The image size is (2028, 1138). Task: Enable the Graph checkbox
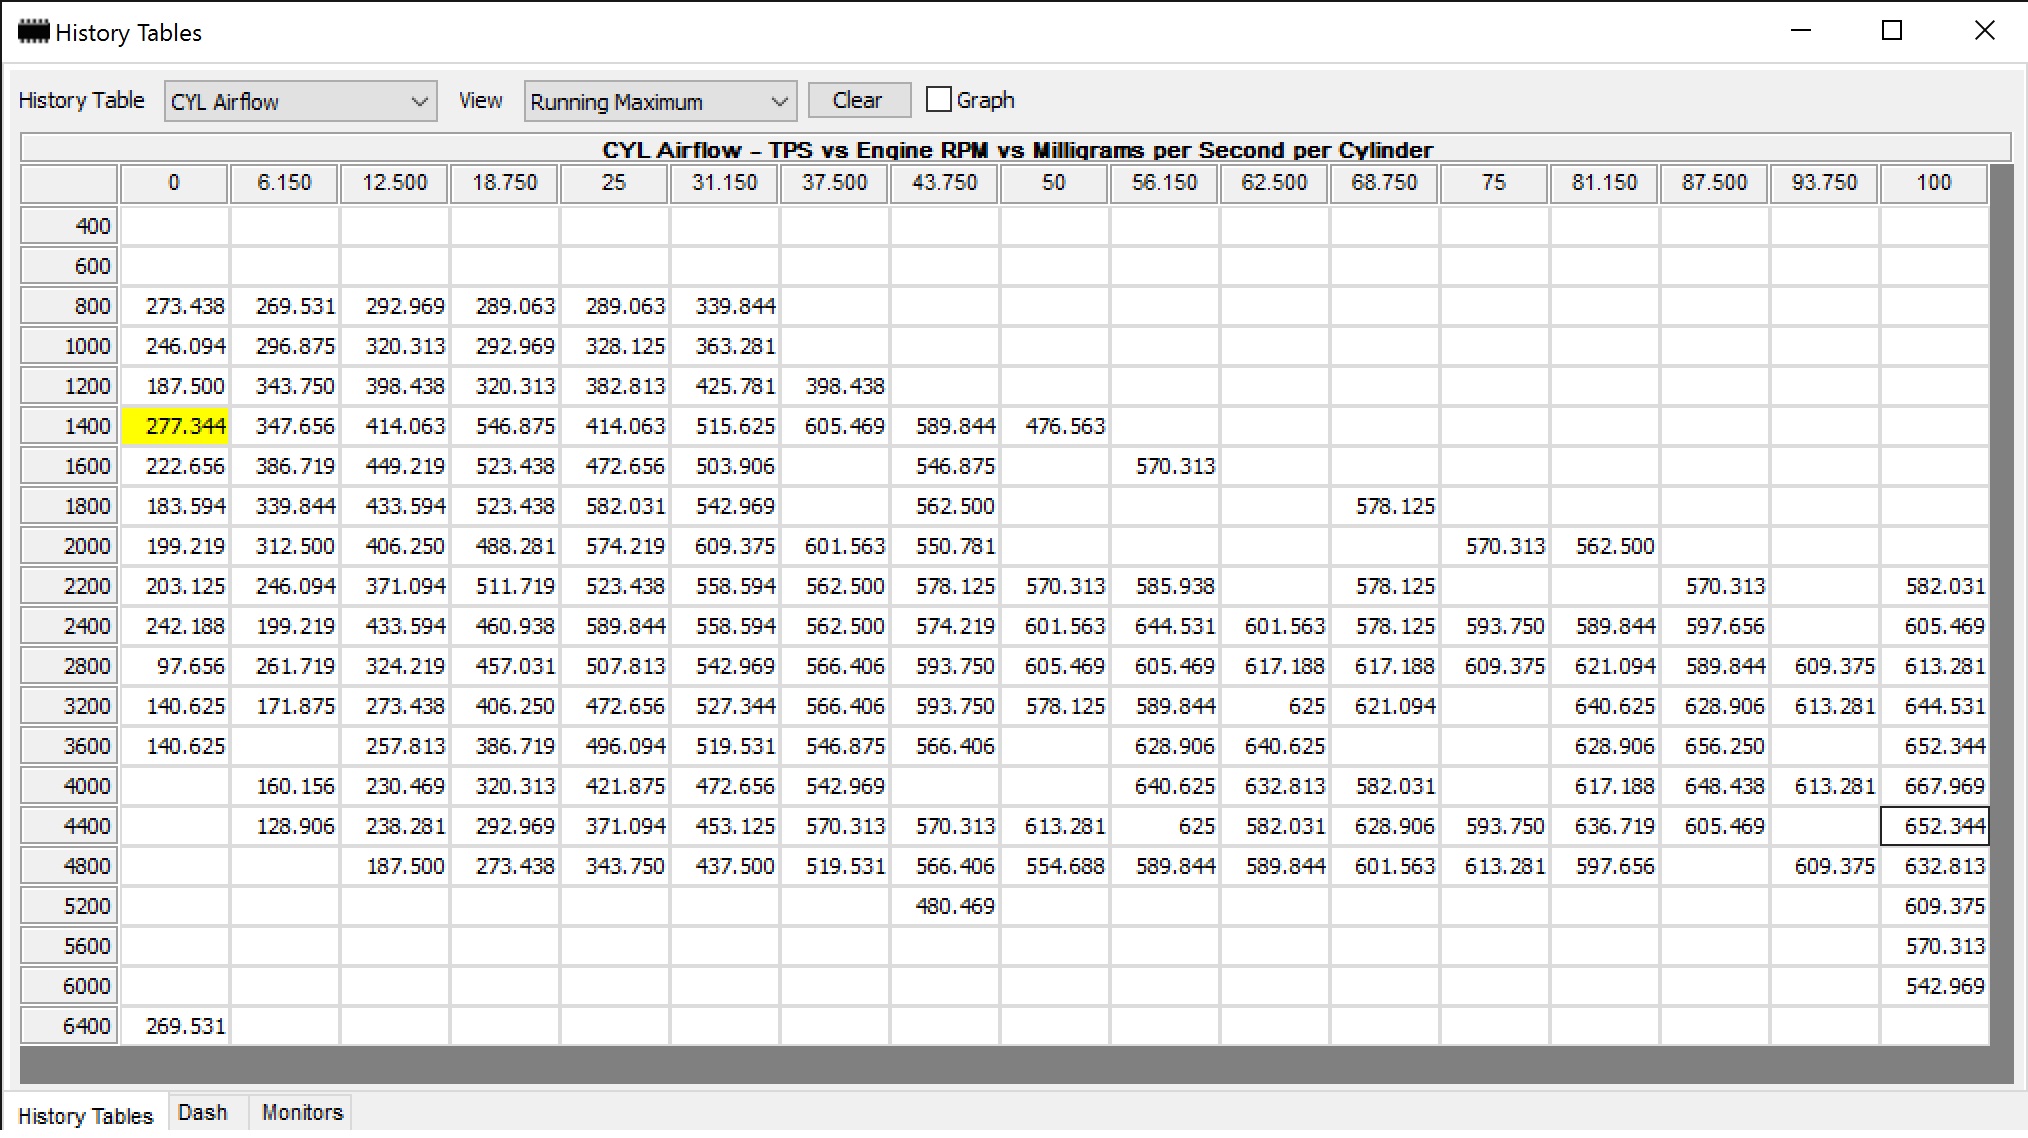938,99
